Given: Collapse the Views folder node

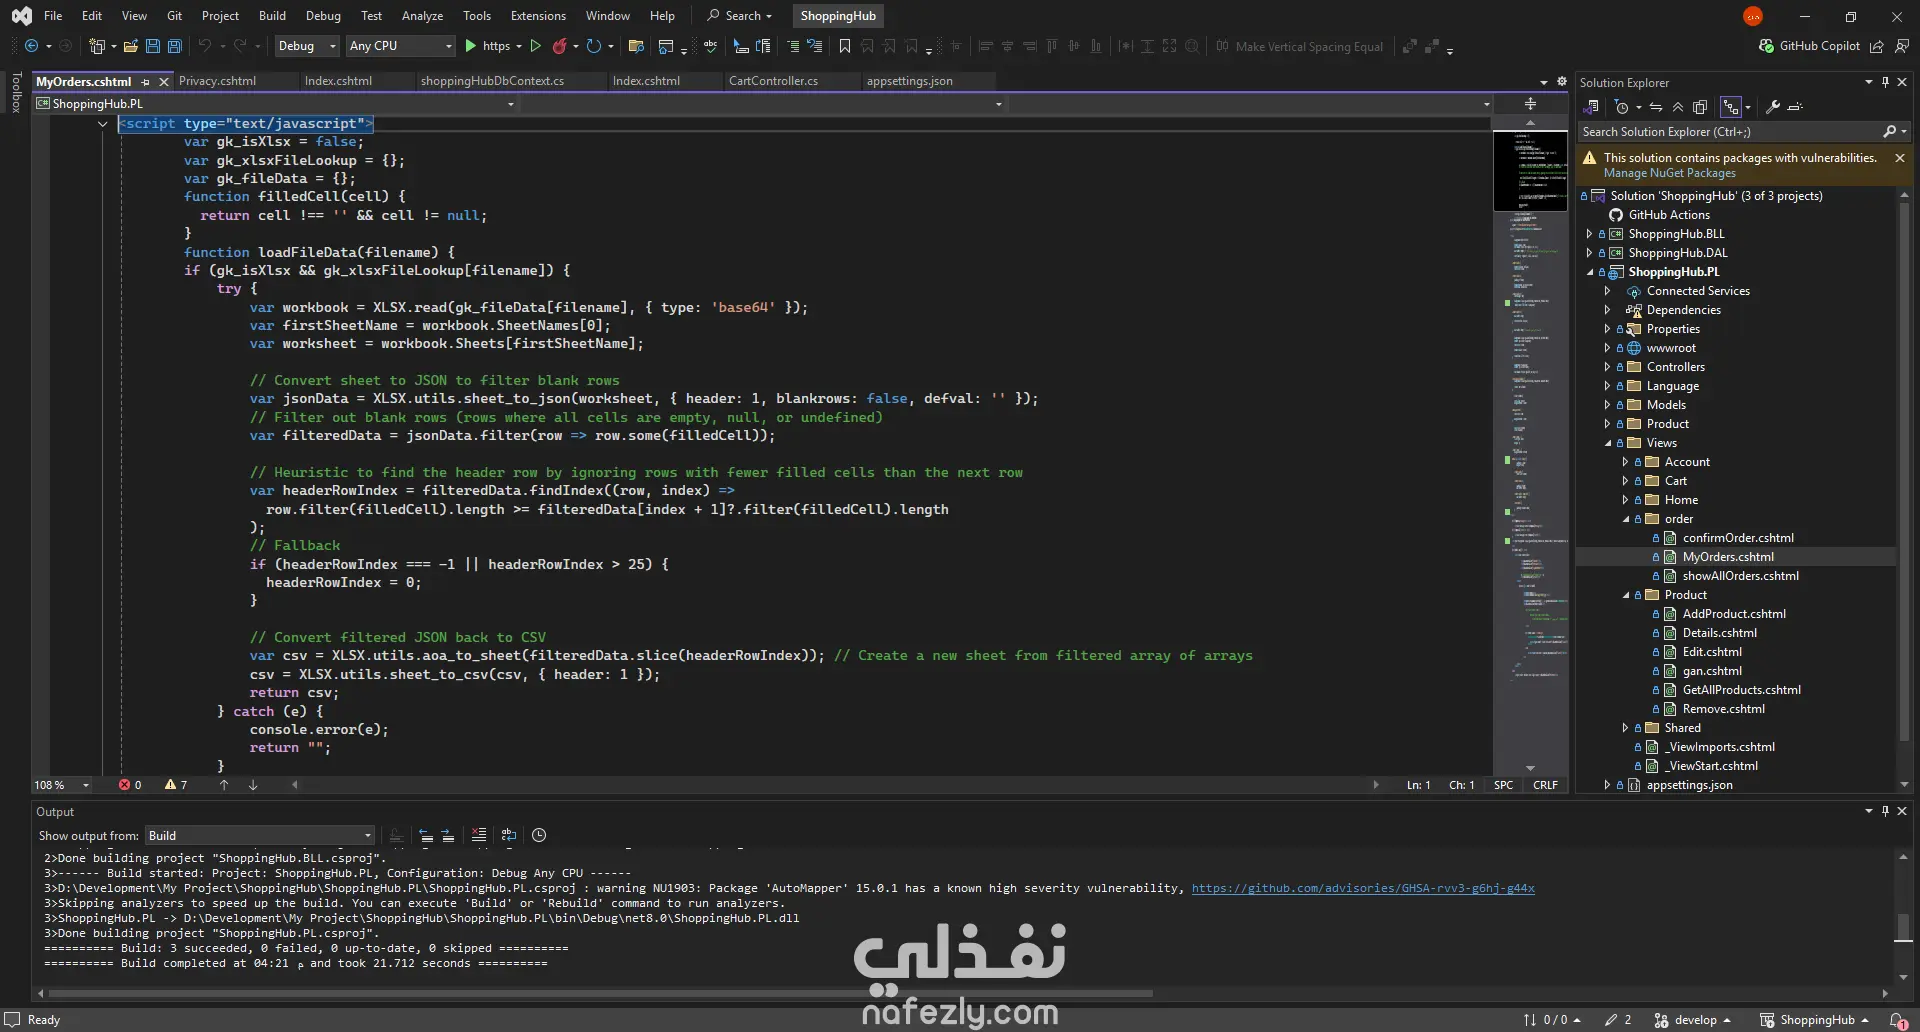Looking at the screenshot, I should tap(1607, 443).
